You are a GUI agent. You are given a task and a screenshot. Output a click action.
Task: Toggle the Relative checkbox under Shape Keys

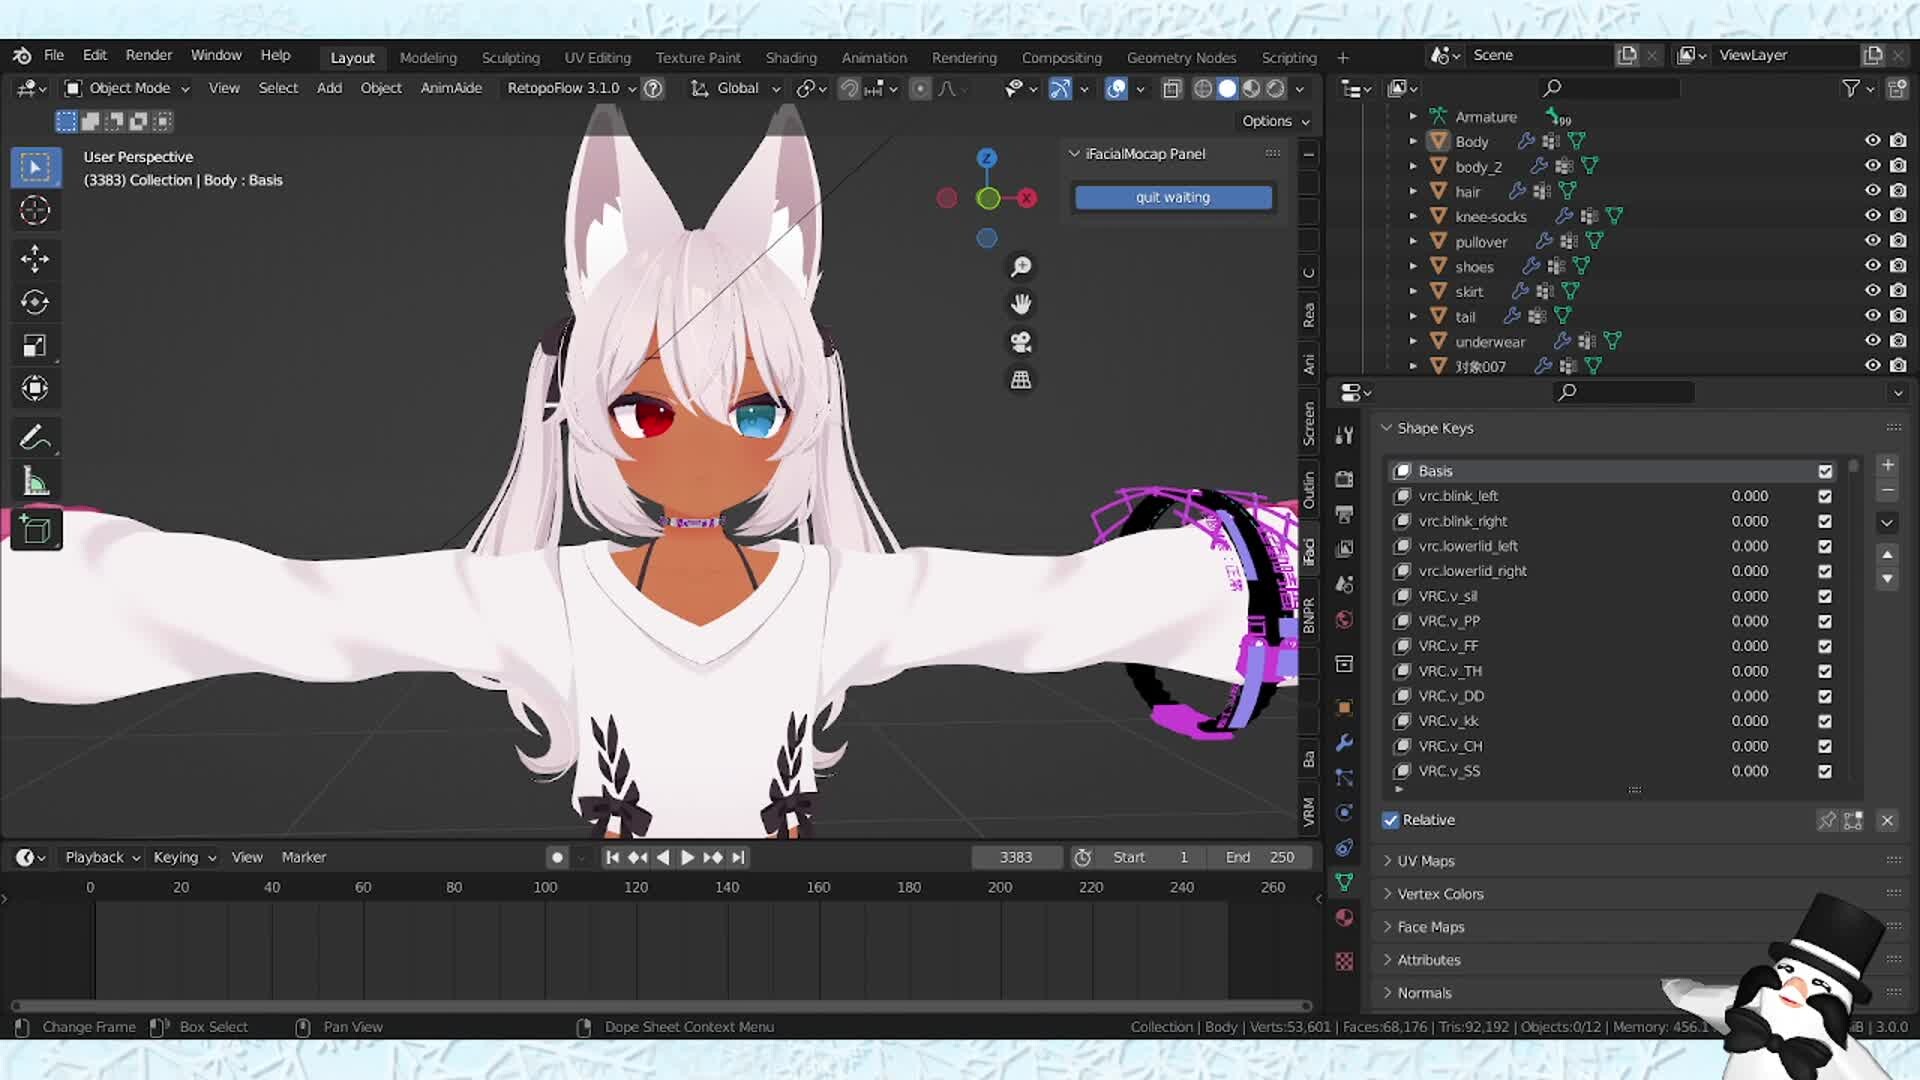click(x=1391, y=820)
